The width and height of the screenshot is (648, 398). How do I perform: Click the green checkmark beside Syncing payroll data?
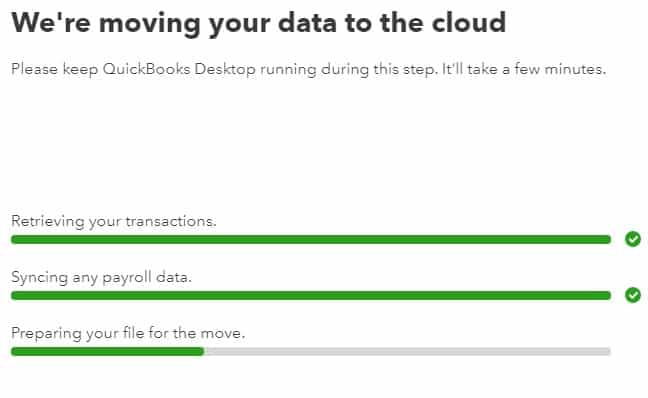coord(633,295)
